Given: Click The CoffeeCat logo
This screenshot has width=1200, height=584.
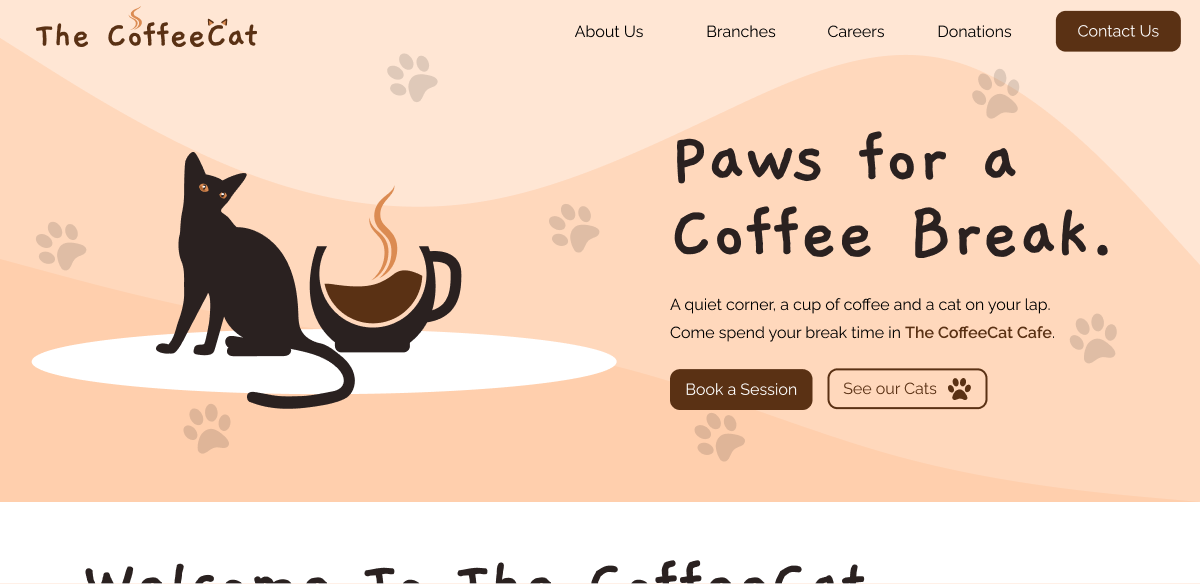Looking at the screenshot, I should [x=146, y=30].
